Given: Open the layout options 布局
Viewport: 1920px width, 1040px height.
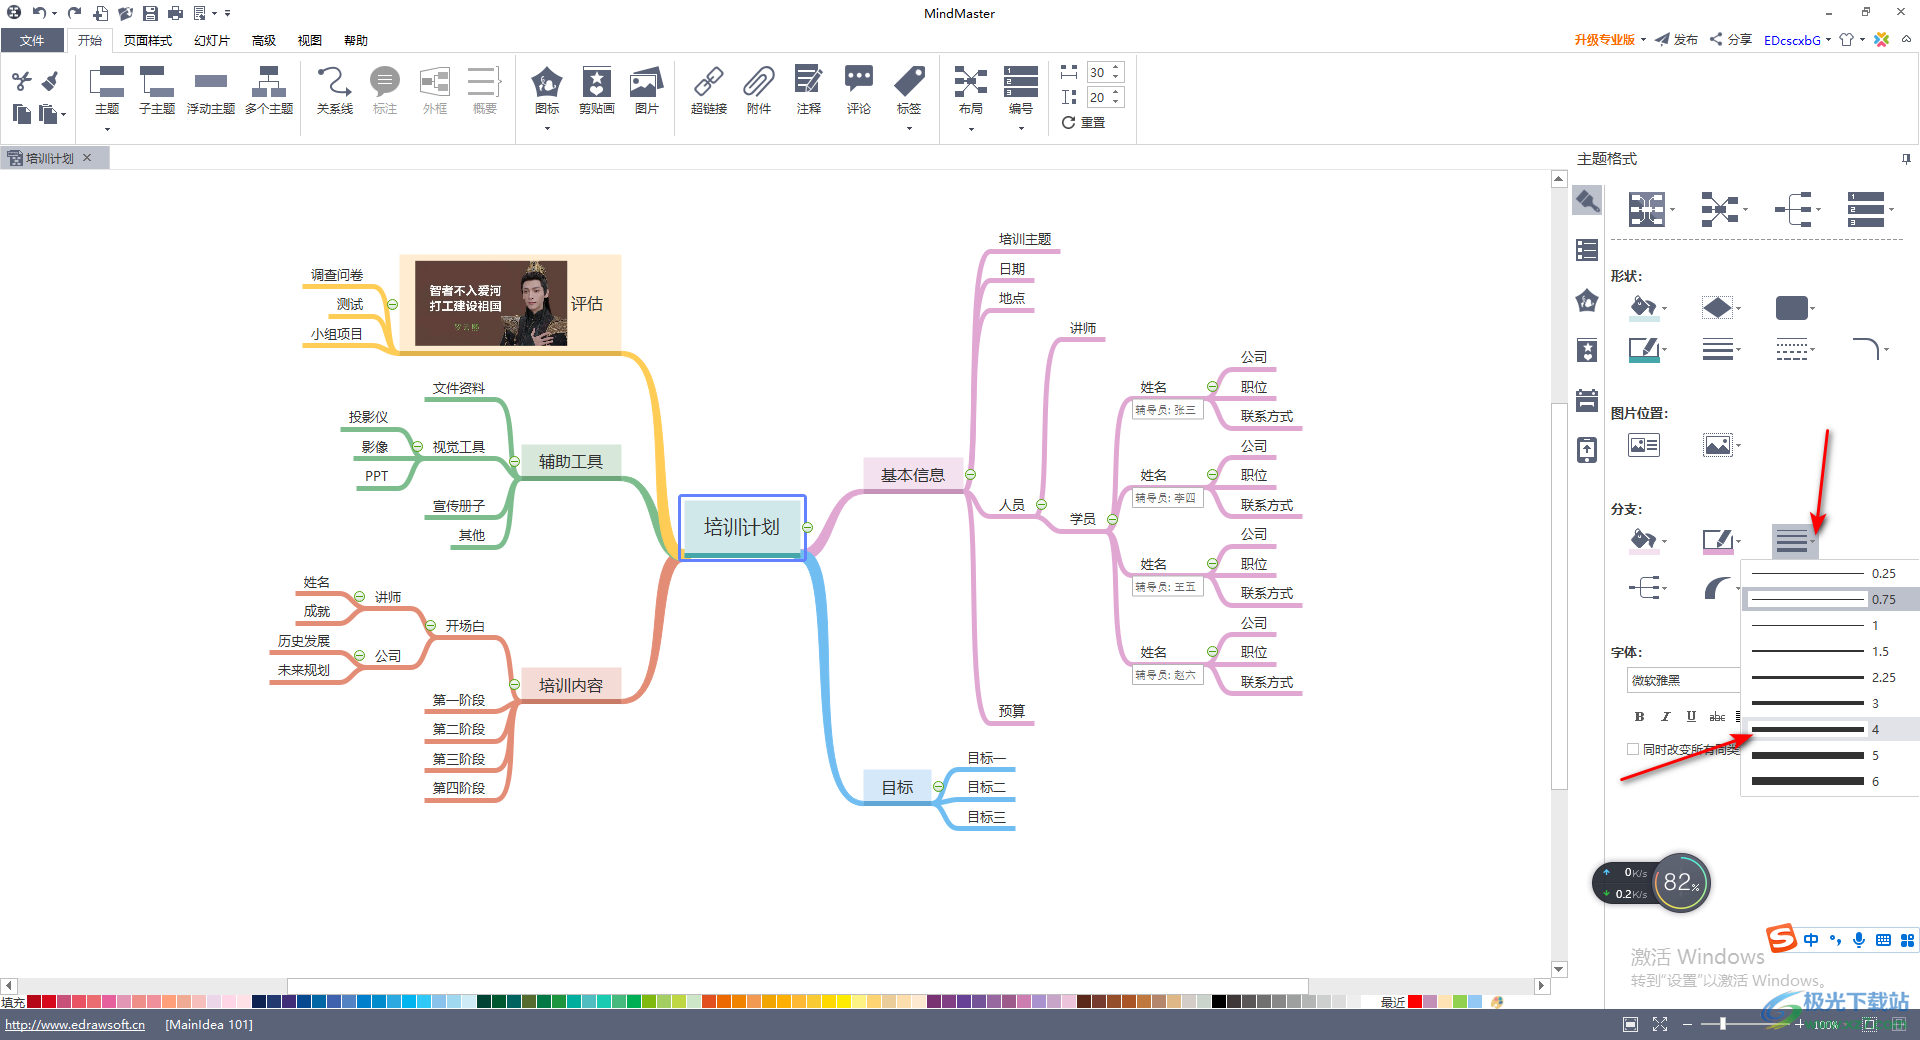Looking at the screenshot, I should click(970, 90).
